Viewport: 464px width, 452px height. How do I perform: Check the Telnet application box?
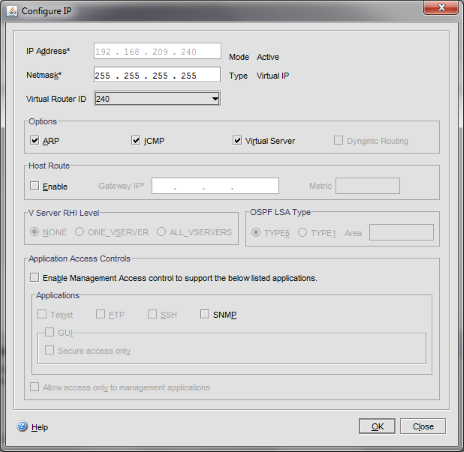(x=42, y=314)
